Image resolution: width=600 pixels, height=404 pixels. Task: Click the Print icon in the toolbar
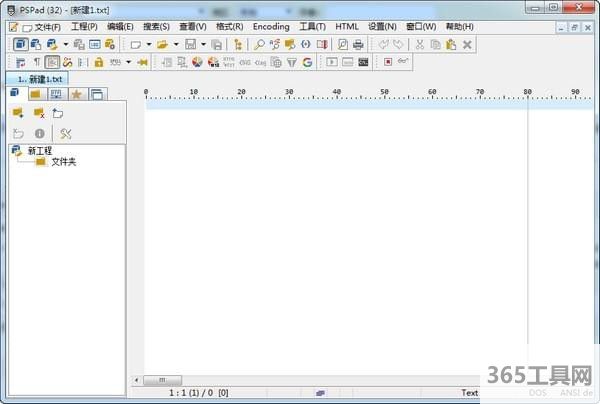pos(358,45)
